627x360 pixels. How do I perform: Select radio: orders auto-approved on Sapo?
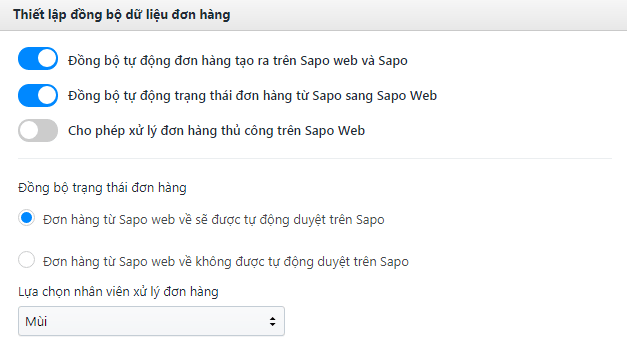pos(26,218)
